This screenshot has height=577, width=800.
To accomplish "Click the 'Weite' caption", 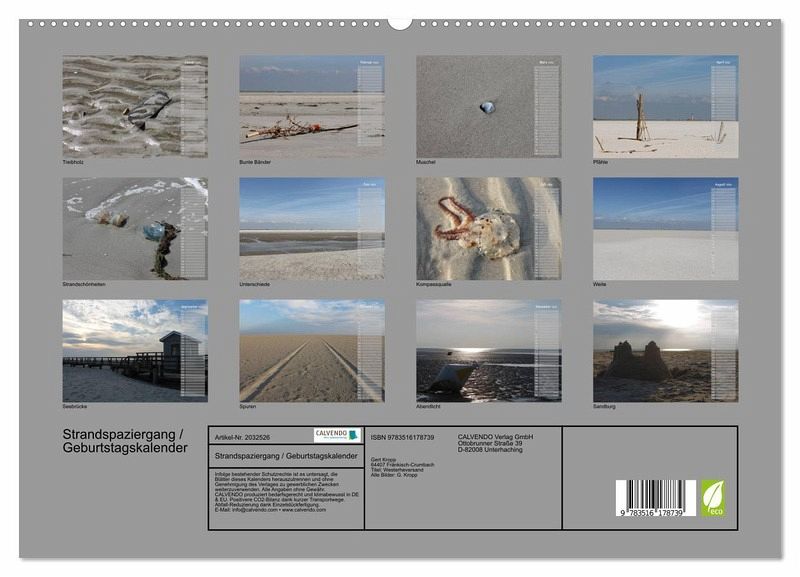I will pos(599,284).
